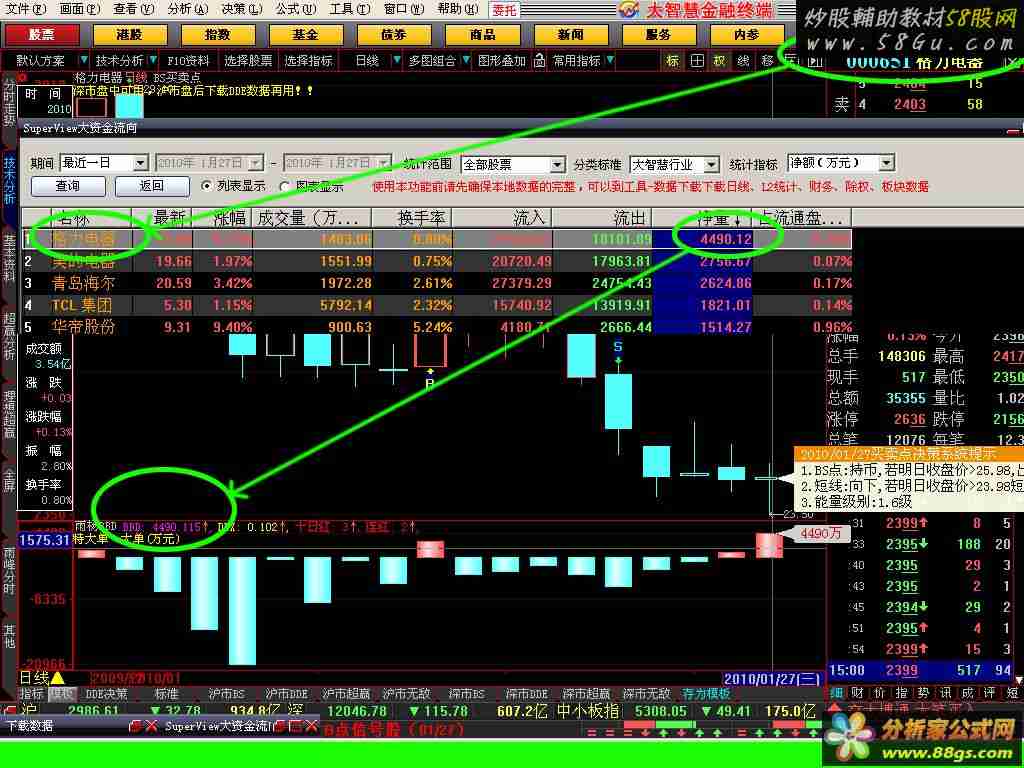
Task: Click the 标 toolbar icon
Action: click(673, 61)
